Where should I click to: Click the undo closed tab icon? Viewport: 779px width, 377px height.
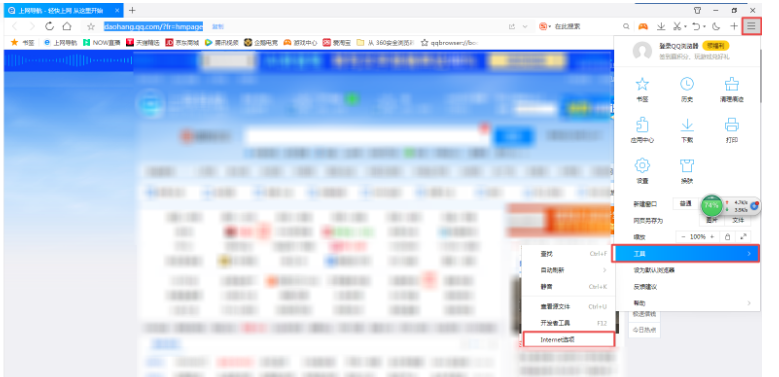pos(697,26)
